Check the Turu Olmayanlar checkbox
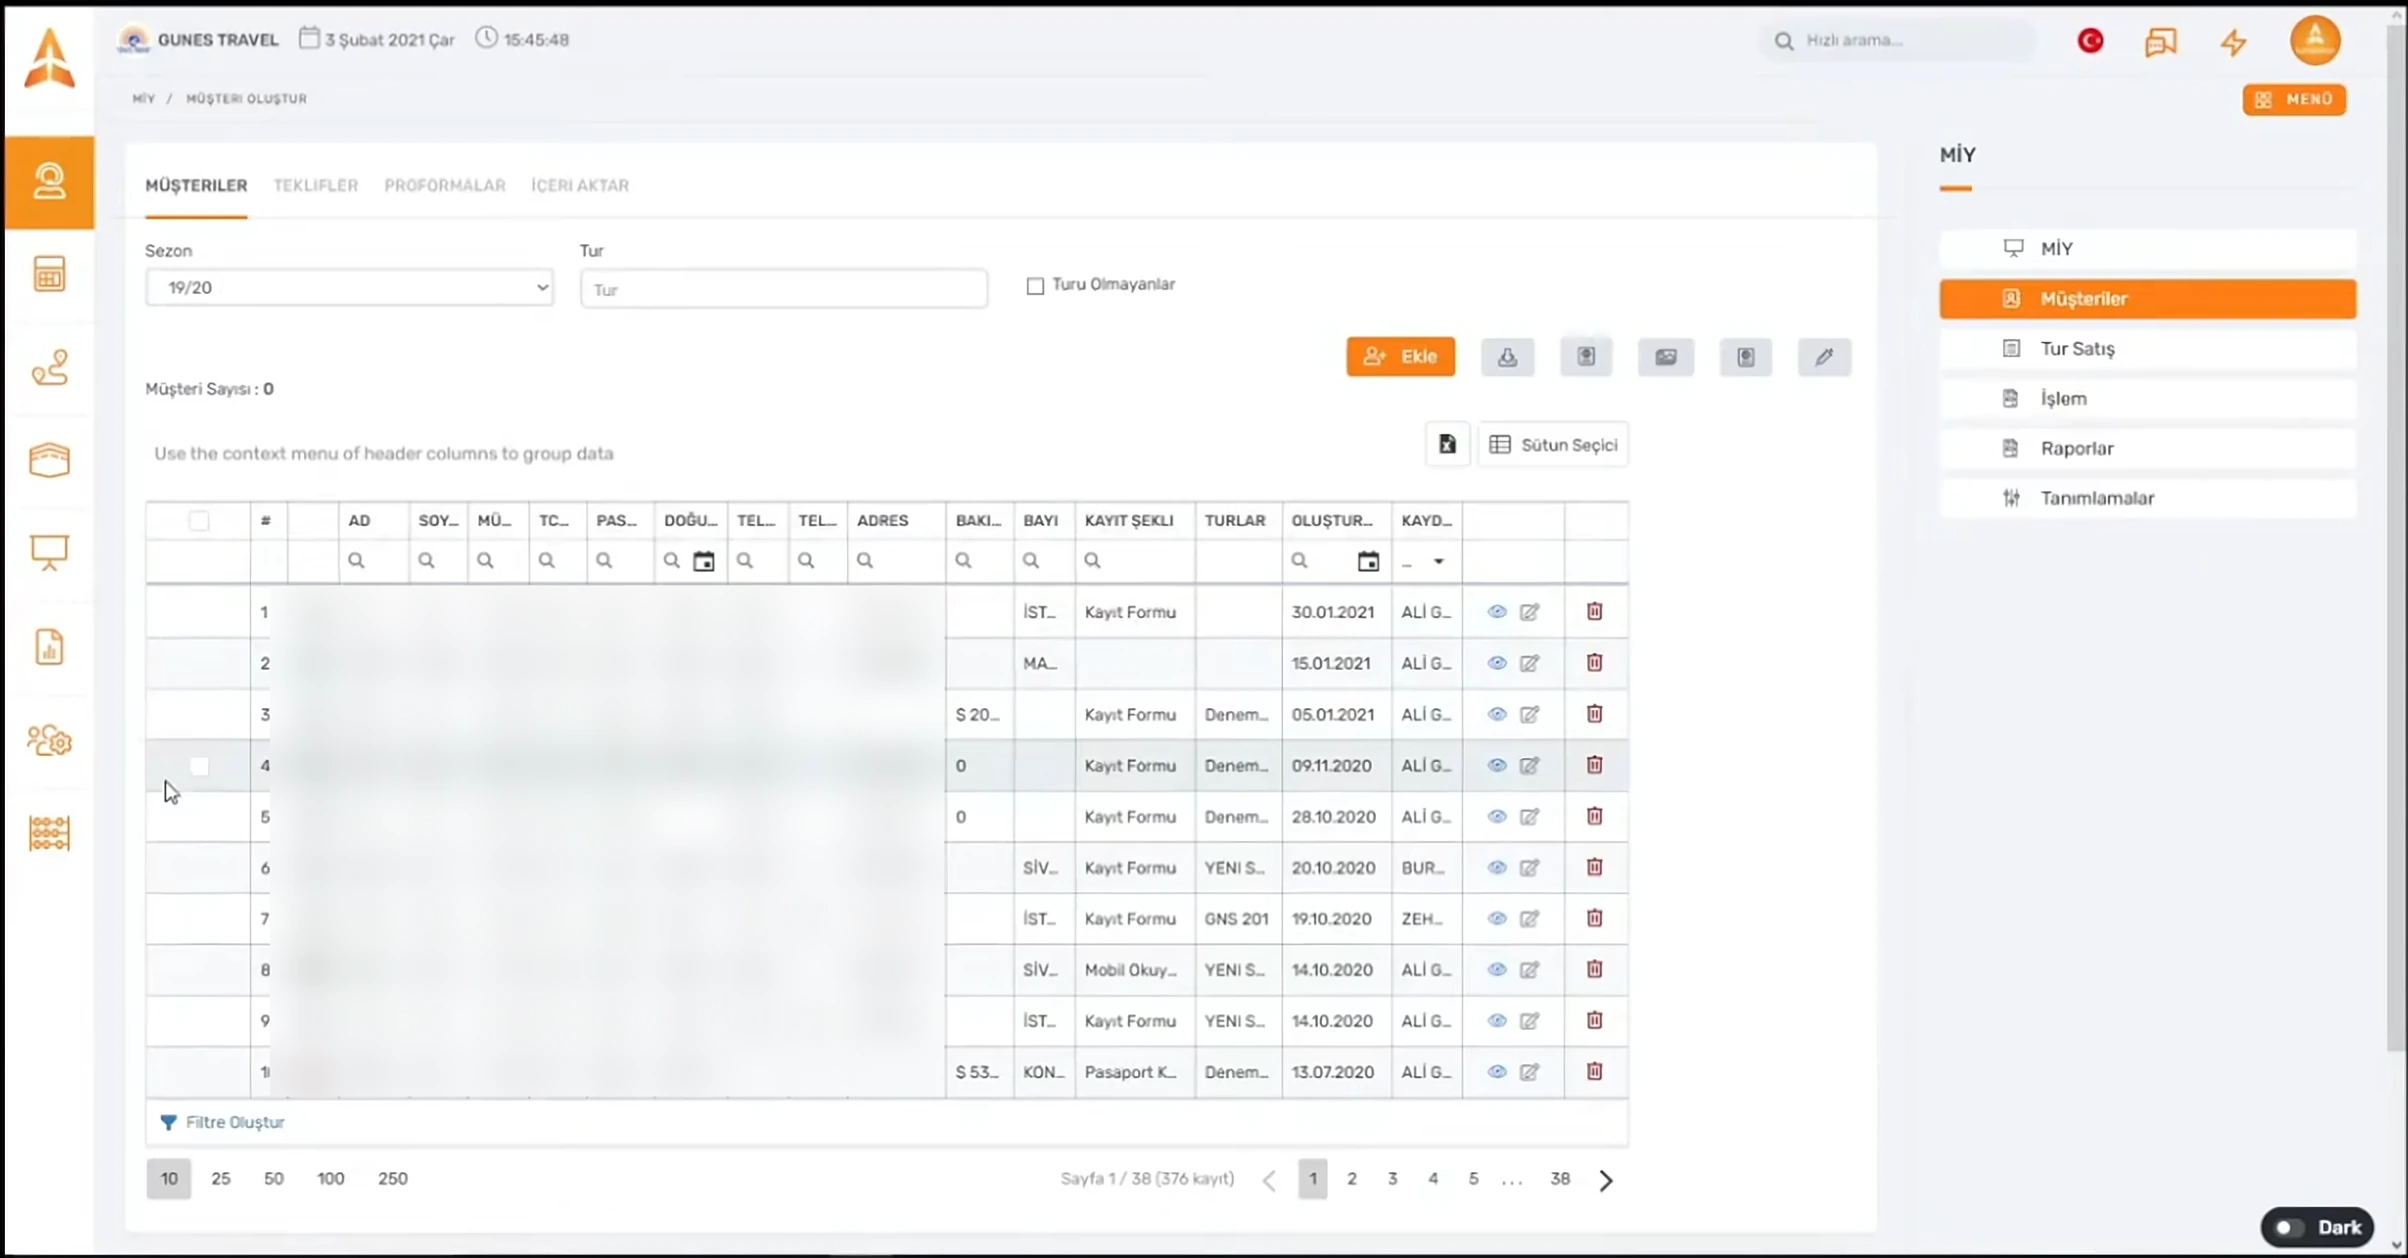 point(1035,286)
